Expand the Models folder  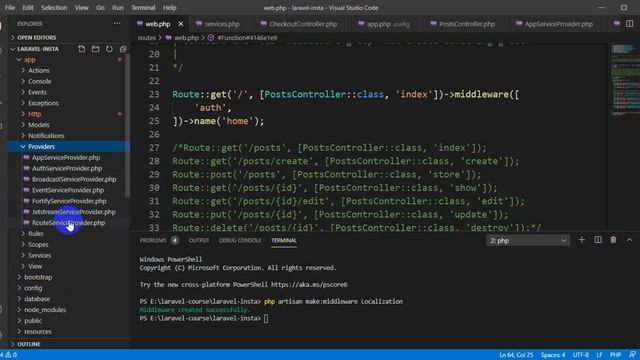point(39,125)
